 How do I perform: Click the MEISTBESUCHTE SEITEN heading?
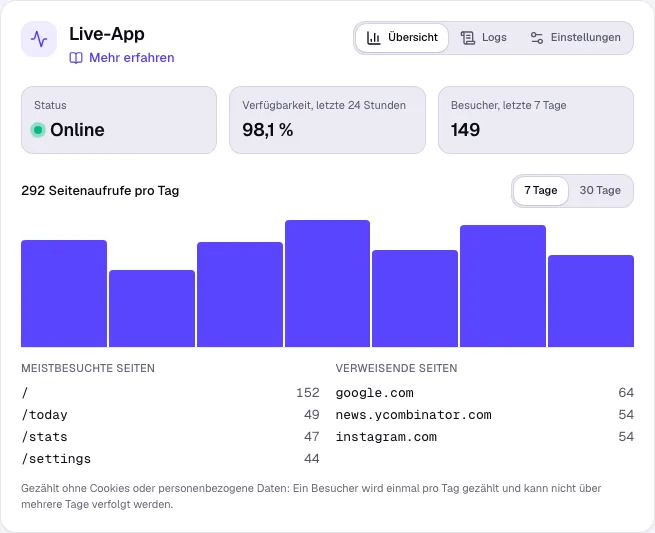click(88, 368)
